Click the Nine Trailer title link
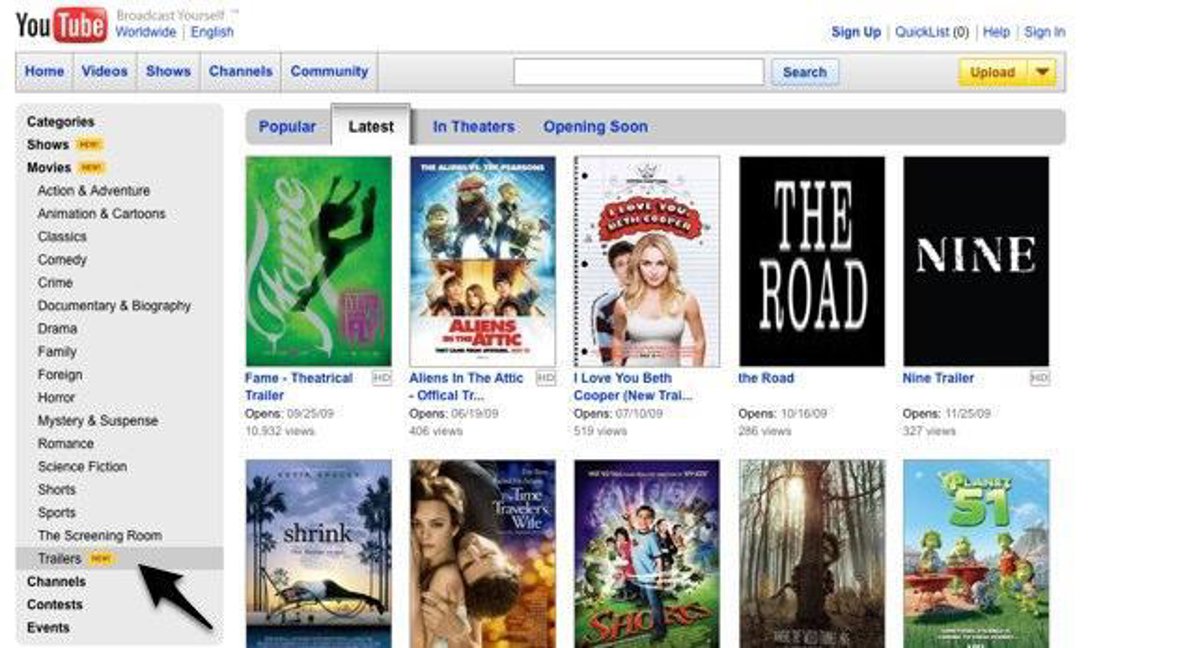The height and width of the screenshot is (648, 1200). (938, 378)
